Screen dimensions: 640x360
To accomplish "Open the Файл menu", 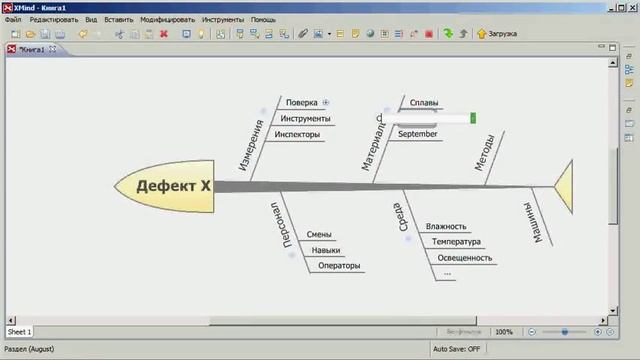I will pyautogui.click(x=13, y=19).
